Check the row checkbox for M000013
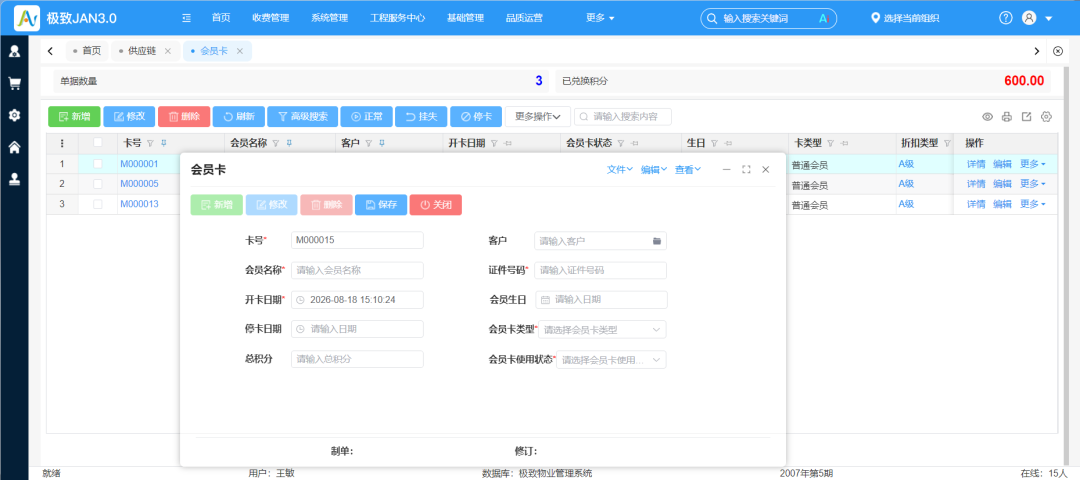 coord(98,204)
